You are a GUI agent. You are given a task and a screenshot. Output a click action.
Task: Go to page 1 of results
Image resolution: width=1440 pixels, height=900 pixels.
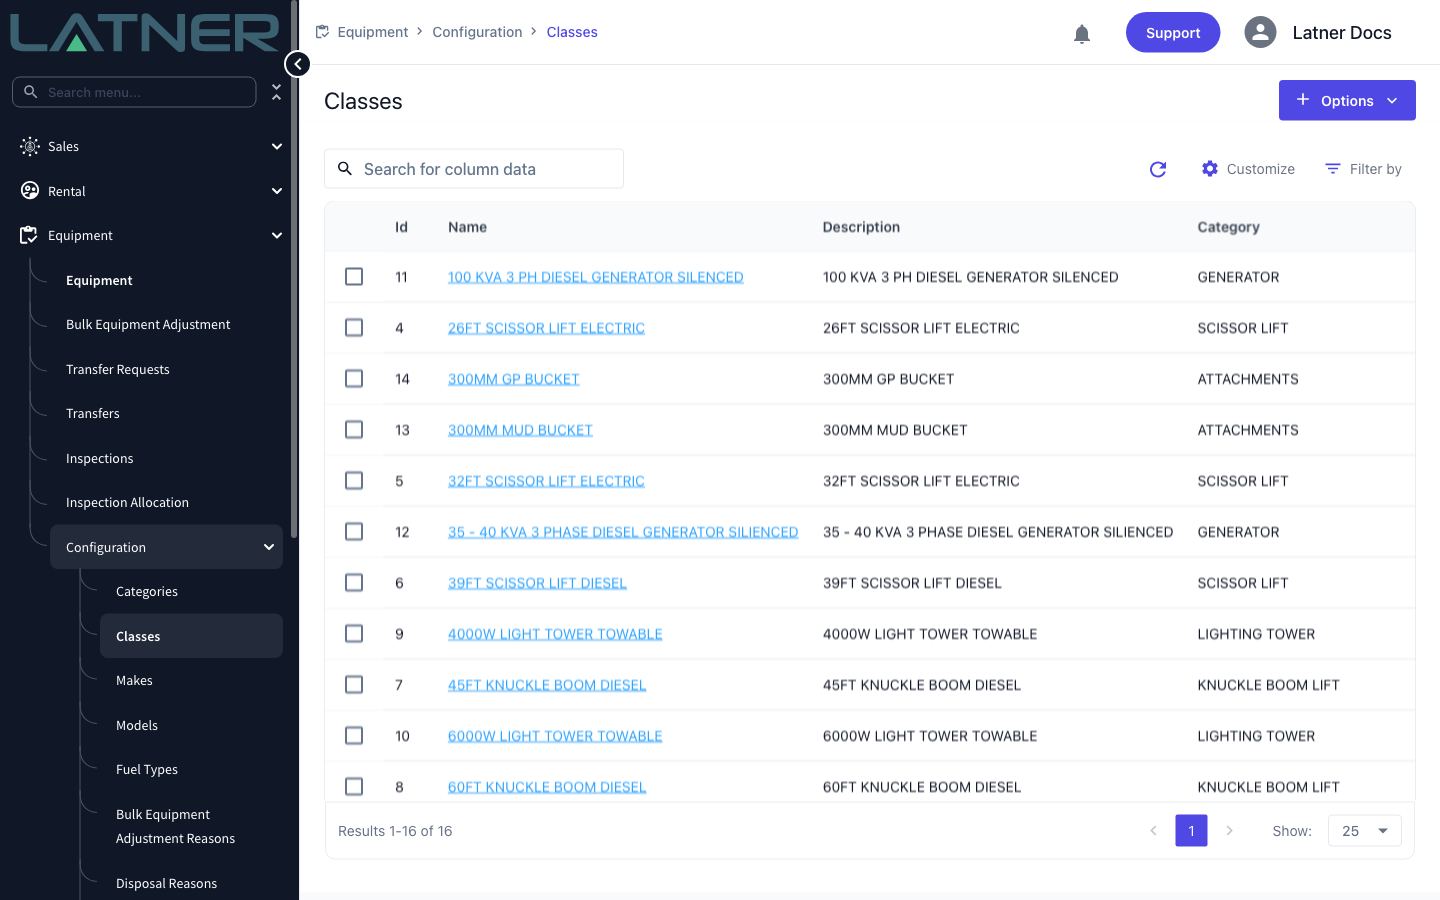point(1191,831)
